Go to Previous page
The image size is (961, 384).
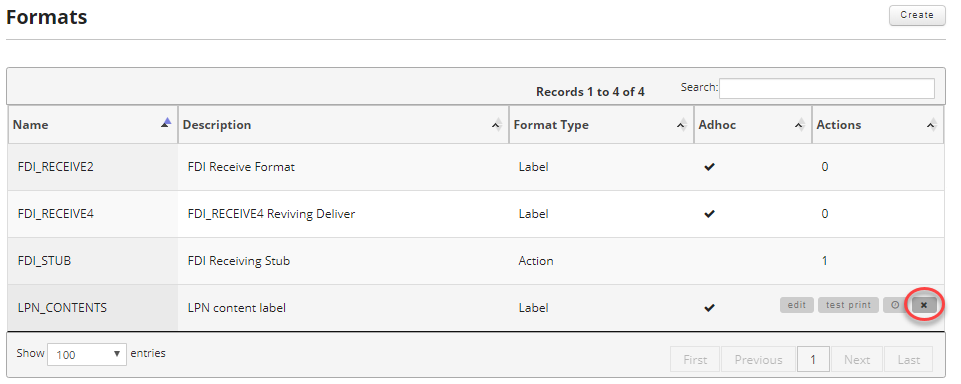pyautogui.click(x=758, y=360)
